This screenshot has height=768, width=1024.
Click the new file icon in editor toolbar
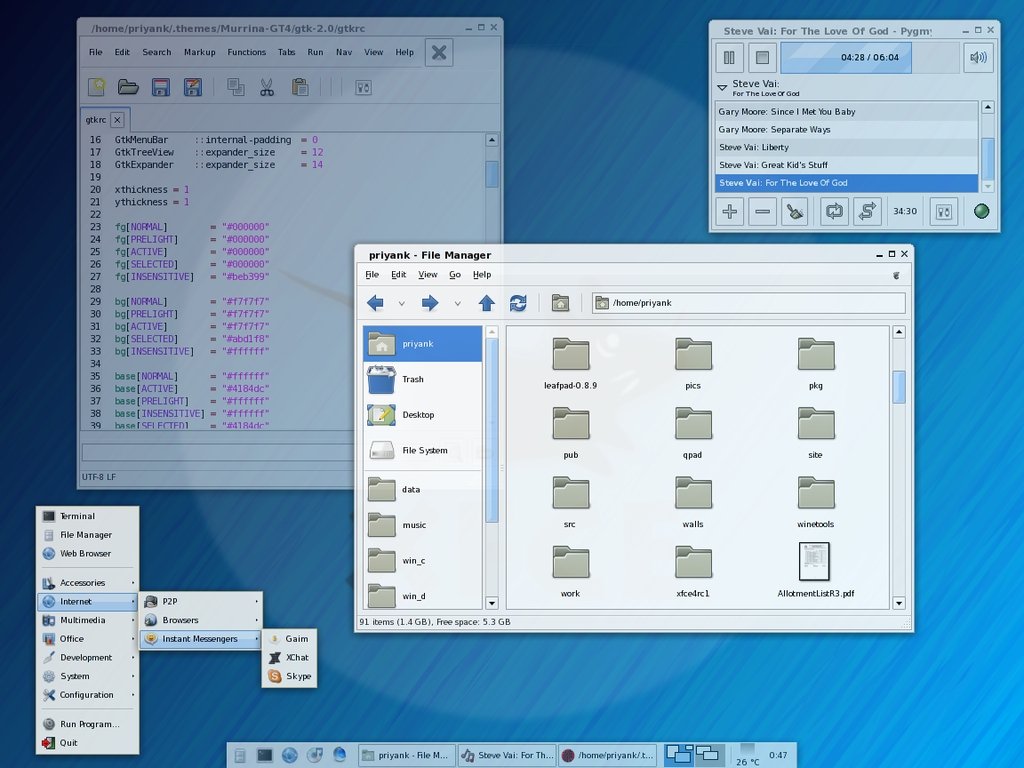coord(97,87)
